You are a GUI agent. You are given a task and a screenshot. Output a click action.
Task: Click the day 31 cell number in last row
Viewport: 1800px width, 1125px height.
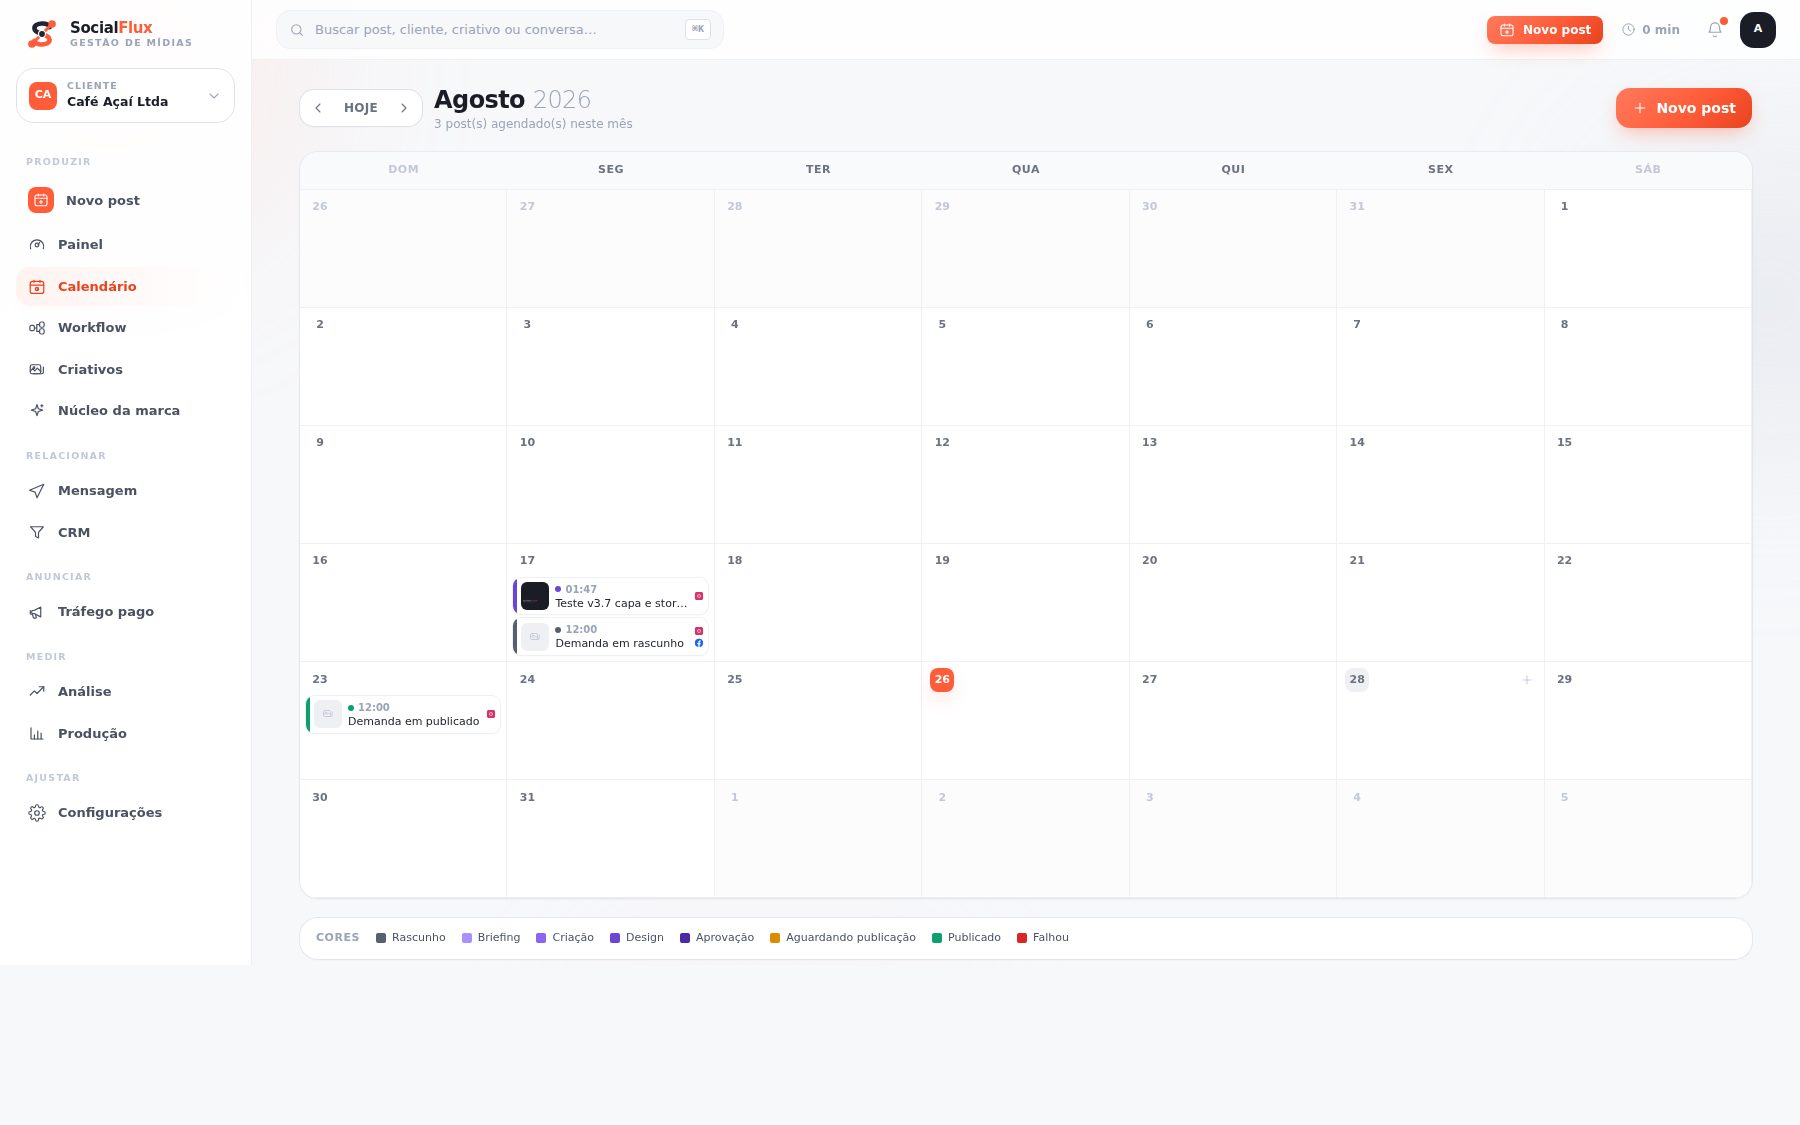click(x=527, y=798)
